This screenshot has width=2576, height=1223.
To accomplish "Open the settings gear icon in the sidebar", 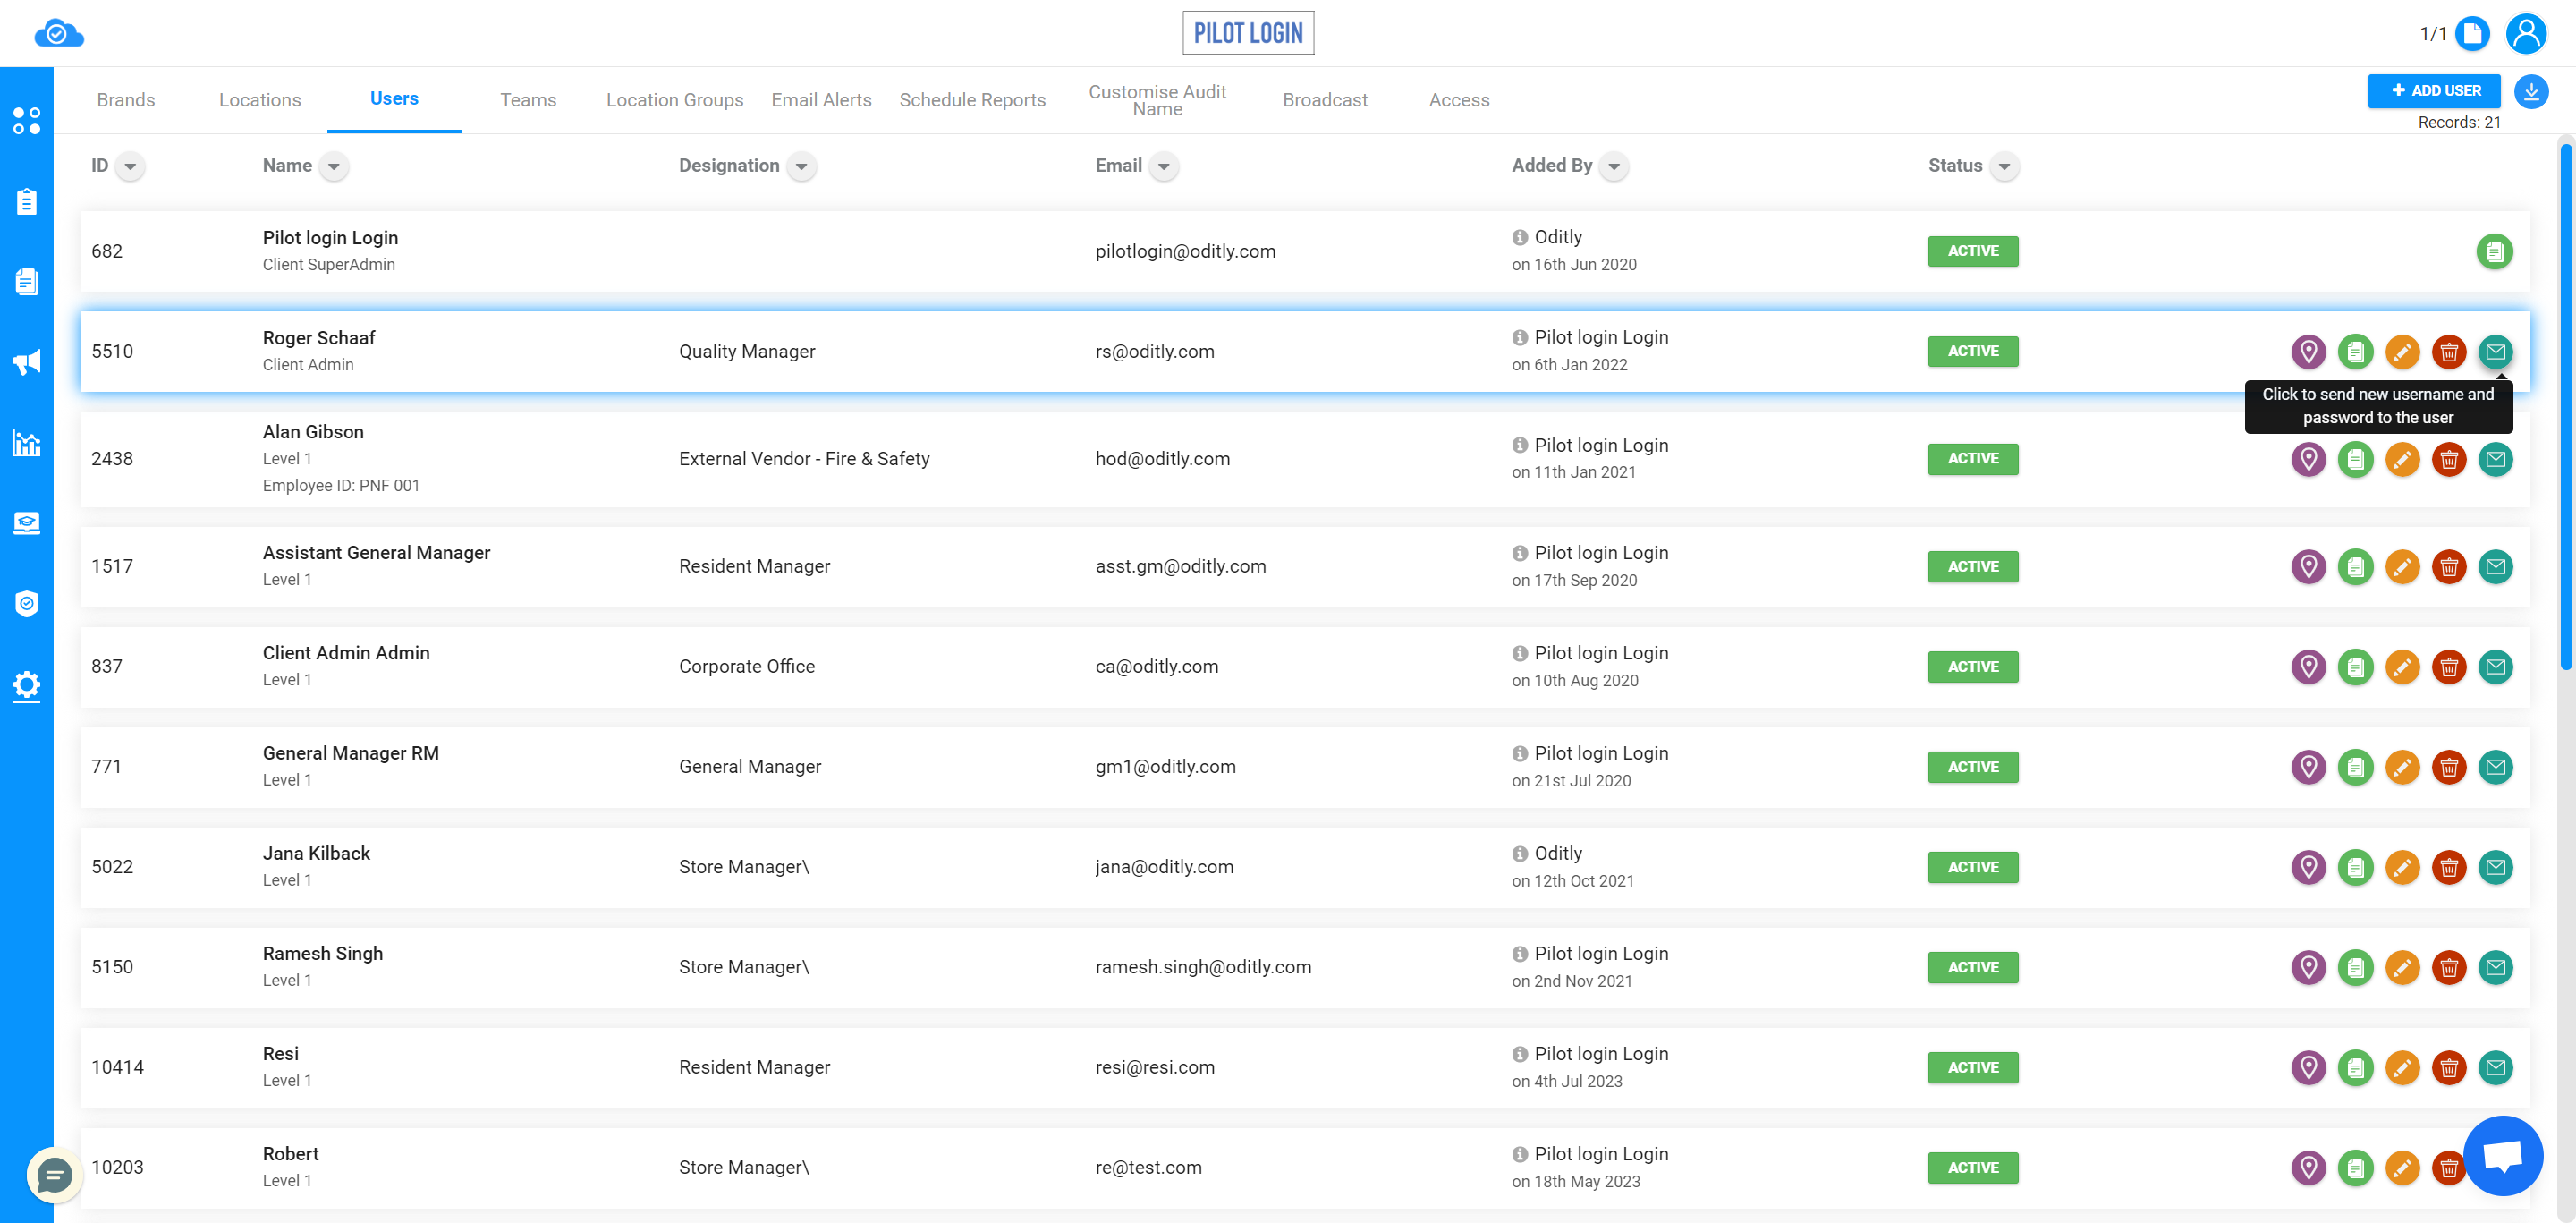I will pos(27,686).
